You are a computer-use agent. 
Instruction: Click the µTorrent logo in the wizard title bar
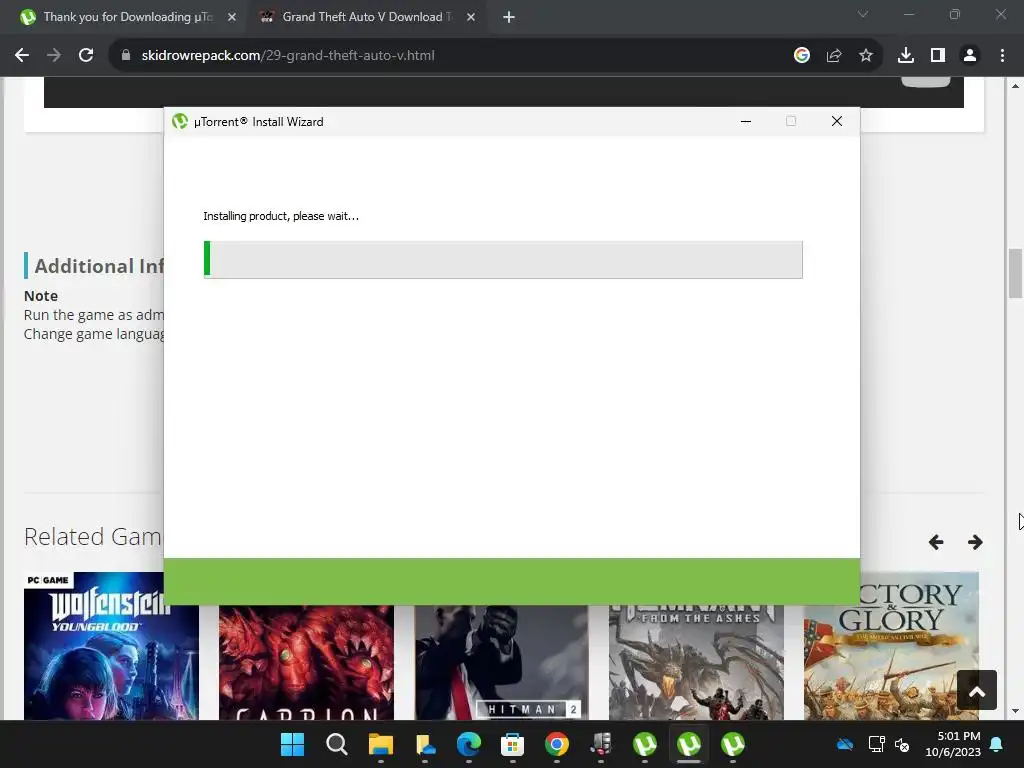(x=180, y=121)
